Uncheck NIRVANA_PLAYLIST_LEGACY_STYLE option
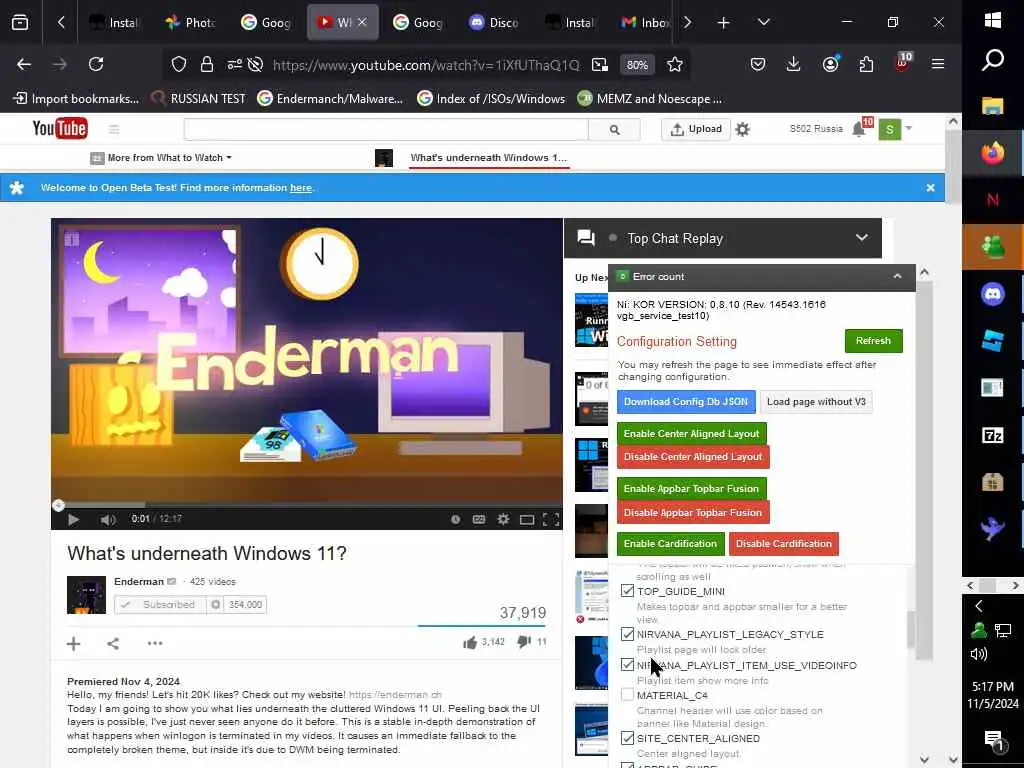1024x768 pixels. point(628,634)
